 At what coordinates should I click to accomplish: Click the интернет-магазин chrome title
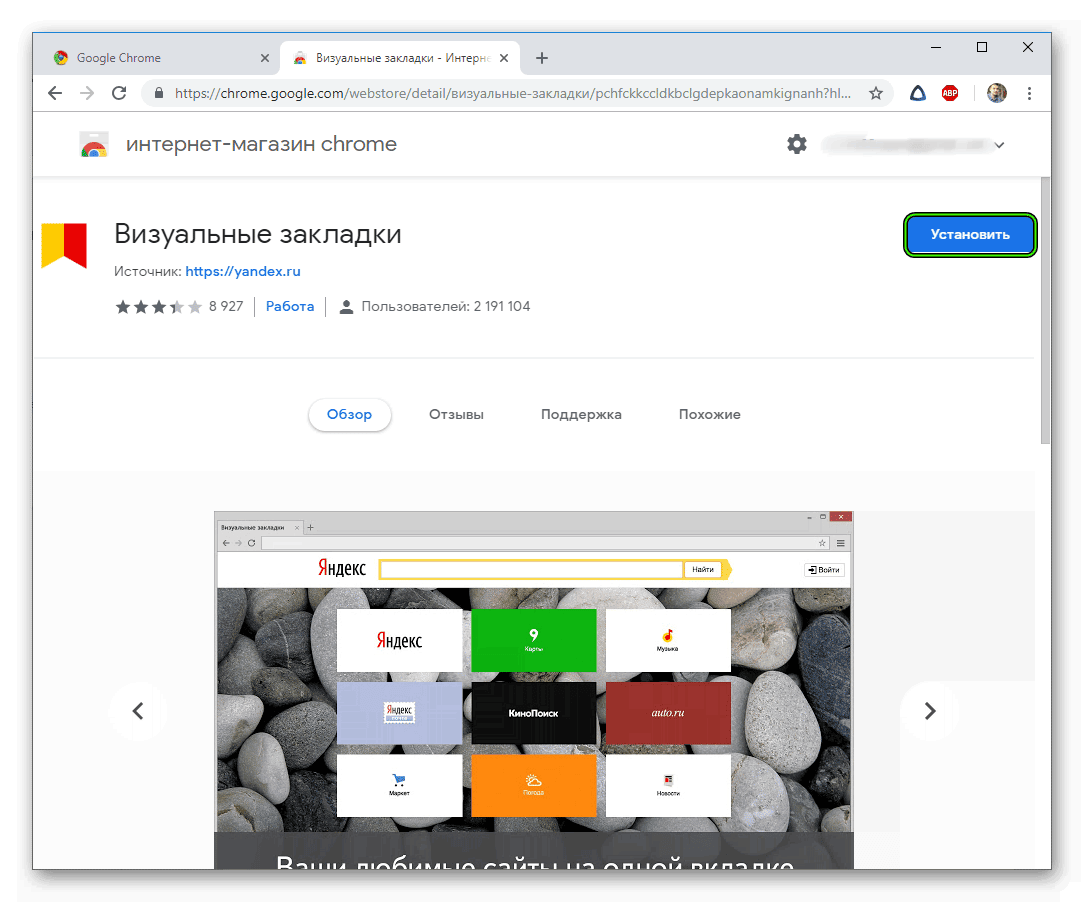(x=261, y=144)
